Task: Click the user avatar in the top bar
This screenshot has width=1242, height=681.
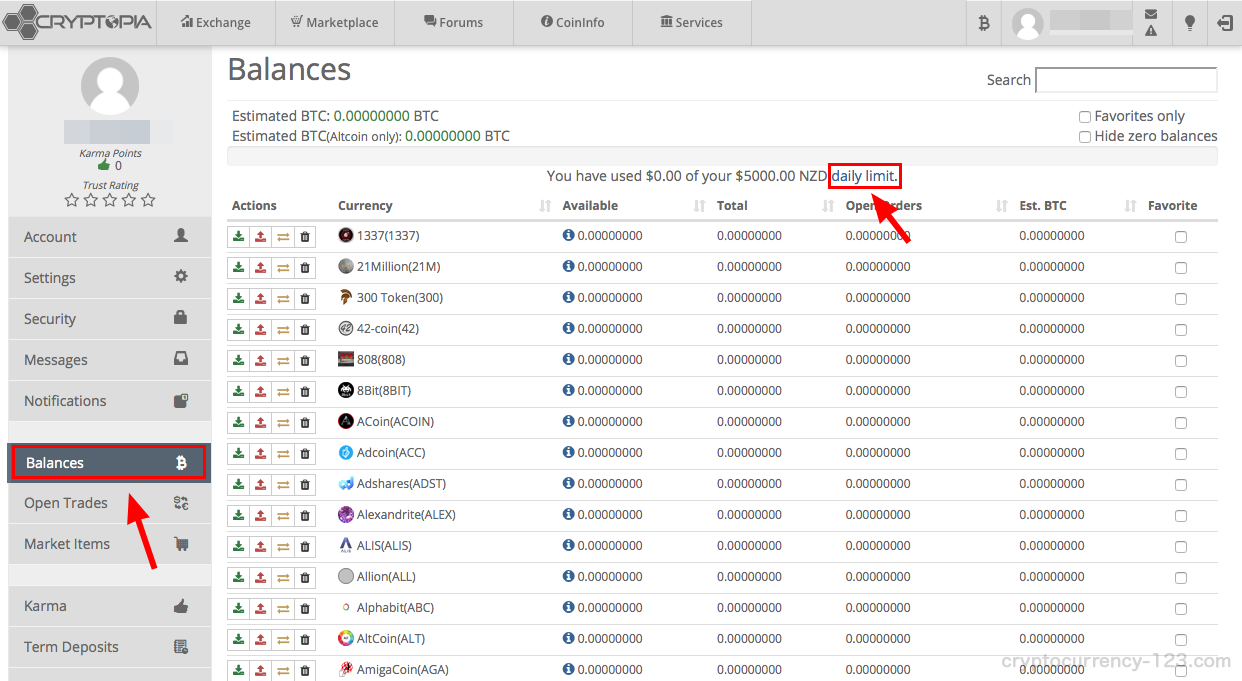Action: point(1027,23)
